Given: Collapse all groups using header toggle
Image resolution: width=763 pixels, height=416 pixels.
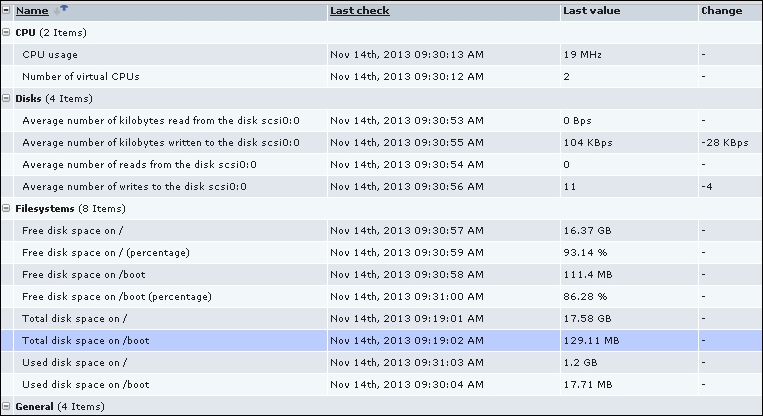Looking at the screenshot, I should (x=7, y=11).
